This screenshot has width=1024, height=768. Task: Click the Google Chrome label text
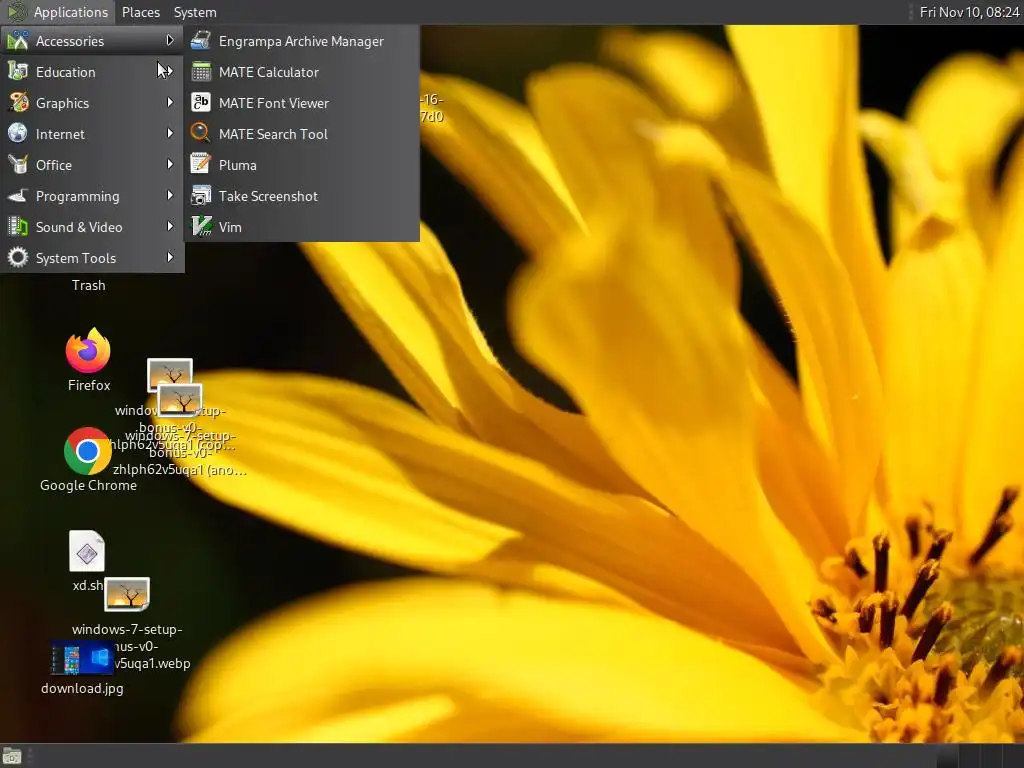coord(88,485)
